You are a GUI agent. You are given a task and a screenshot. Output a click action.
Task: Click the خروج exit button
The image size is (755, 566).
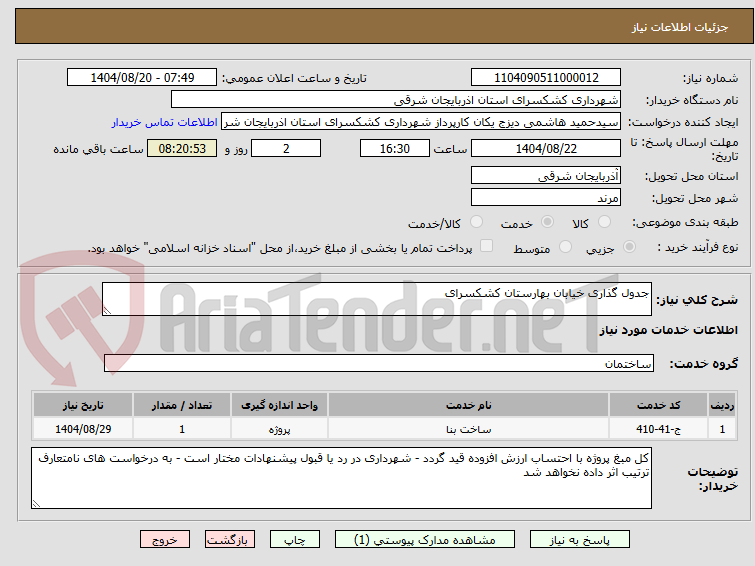[165, 540]
